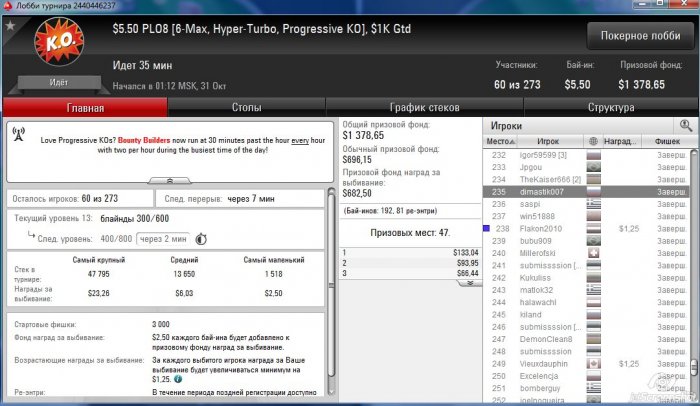Screen dimensions: 700x406
Task: Click the knockout bounty info icon
Action: pos(178,379)
